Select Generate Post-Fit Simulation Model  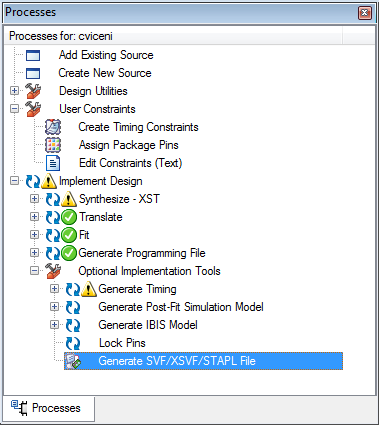click(181, 307)
